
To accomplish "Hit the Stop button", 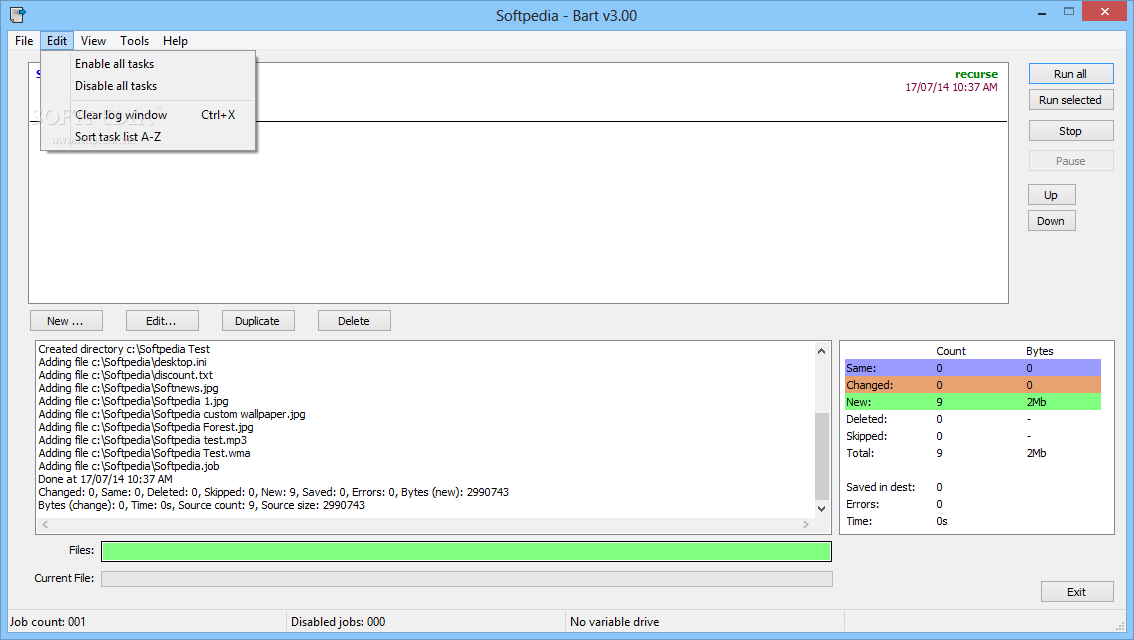I will coord(1070,131).
